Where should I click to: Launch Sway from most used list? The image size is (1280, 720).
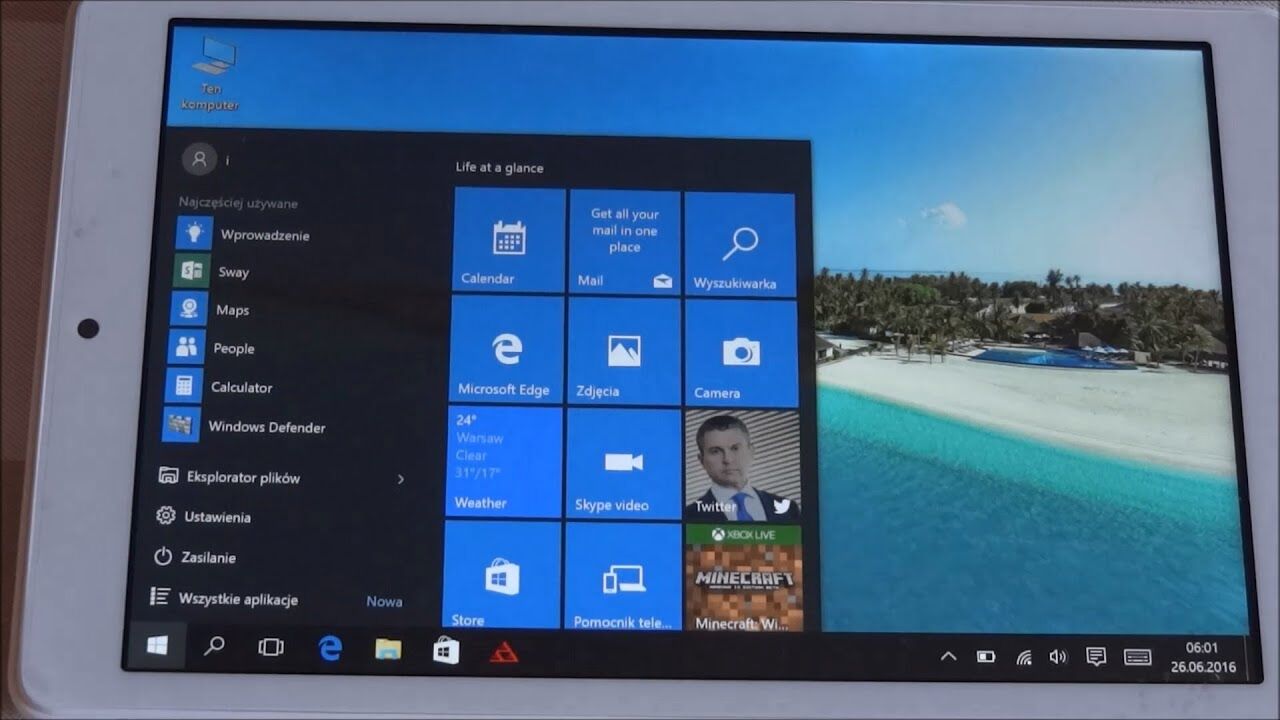click(x=213, y=271)
